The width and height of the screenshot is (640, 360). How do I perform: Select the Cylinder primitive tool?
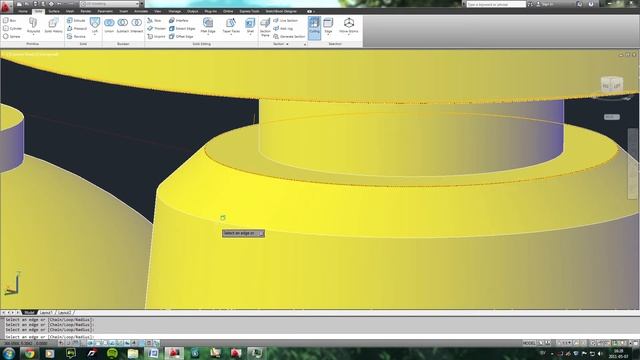pyautogui.click(x=12, y=28)
